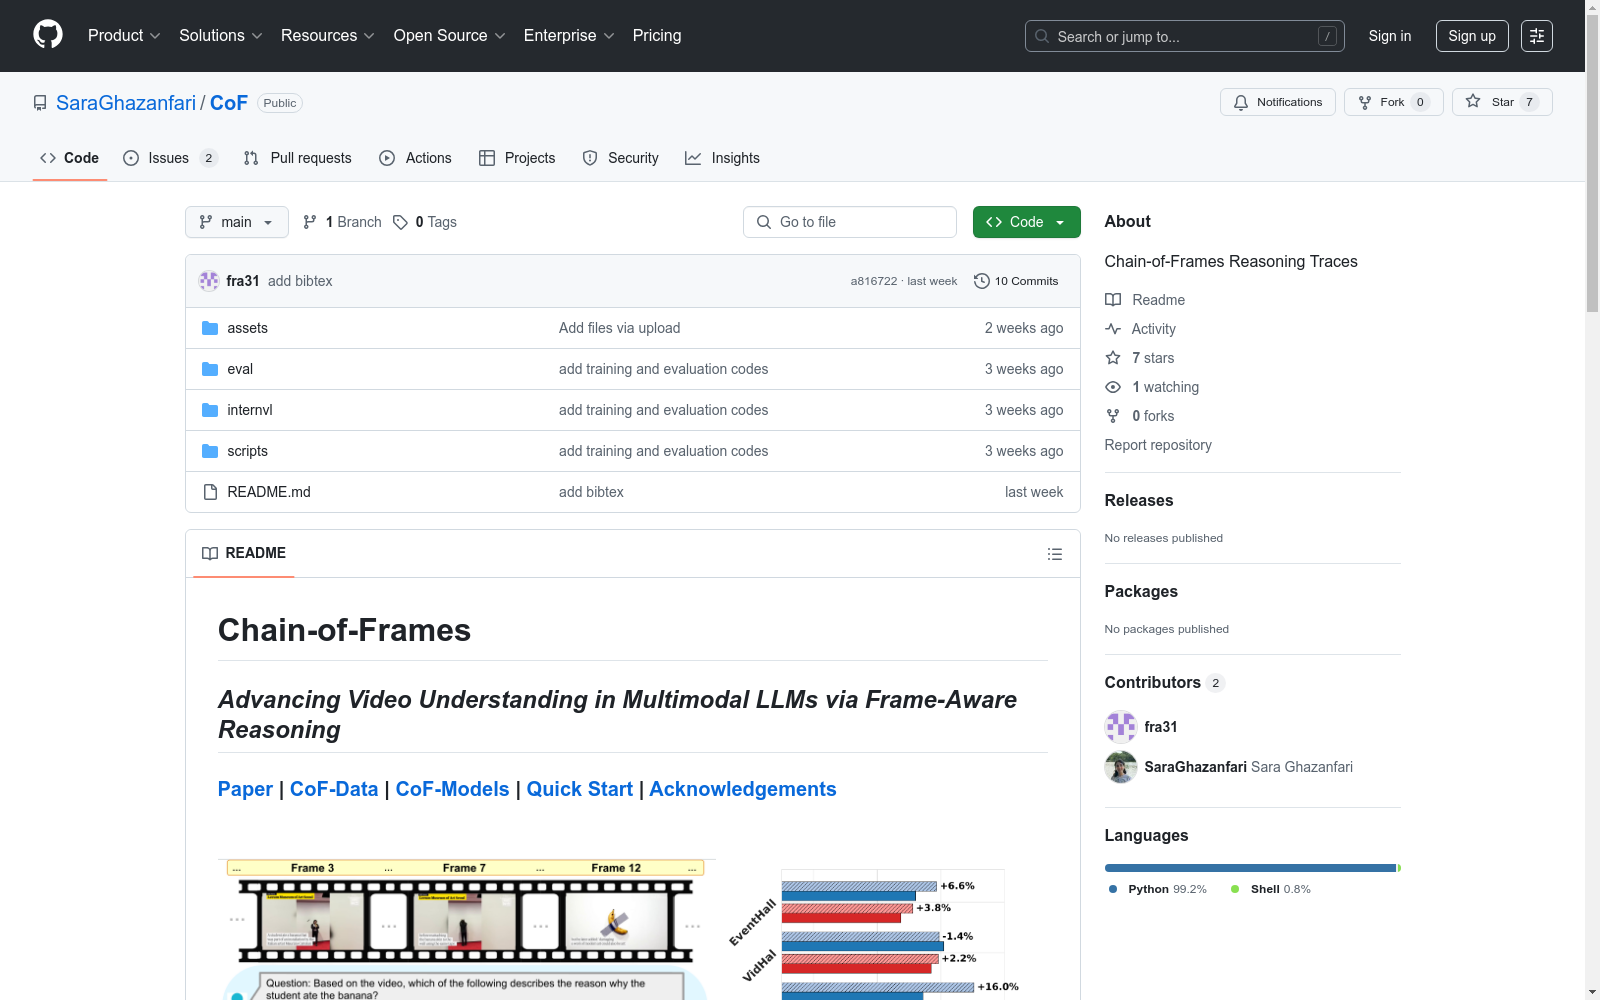Switch to the Issues tab
The image size is (1600, 1000).
[170, 158]
